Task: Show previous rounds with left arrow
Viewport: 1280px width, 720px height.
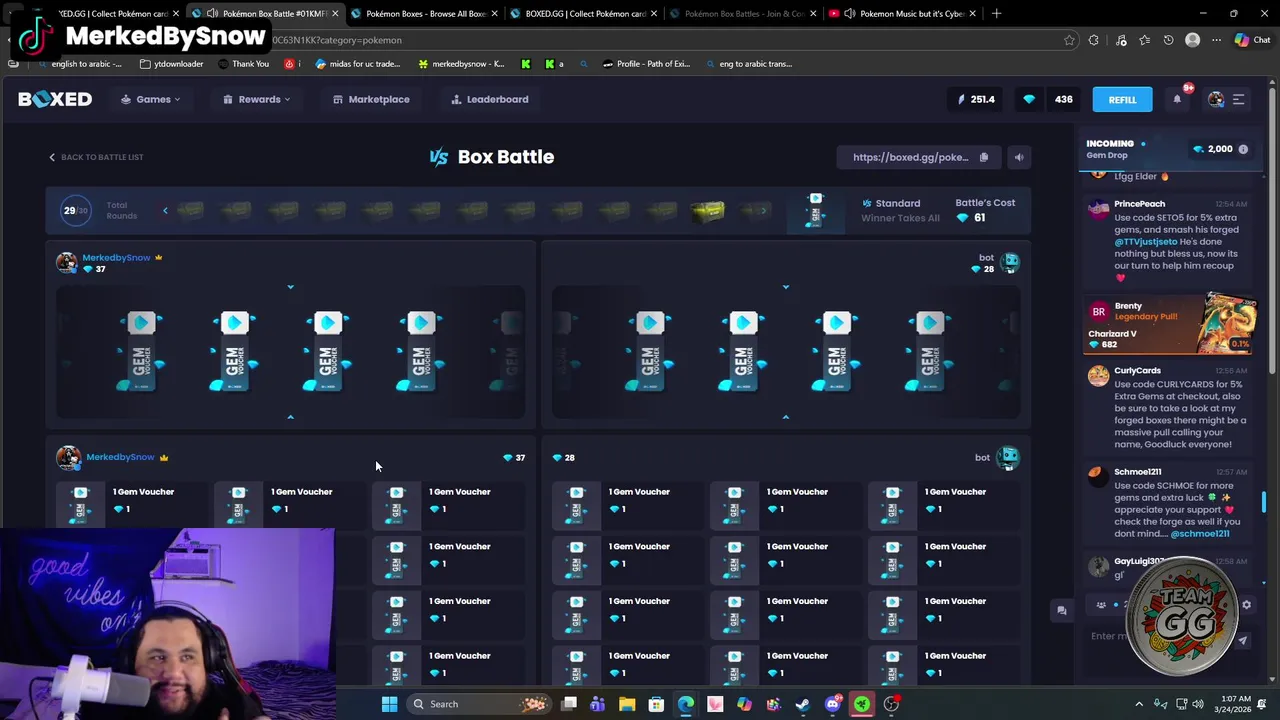Action: point(165,210)
